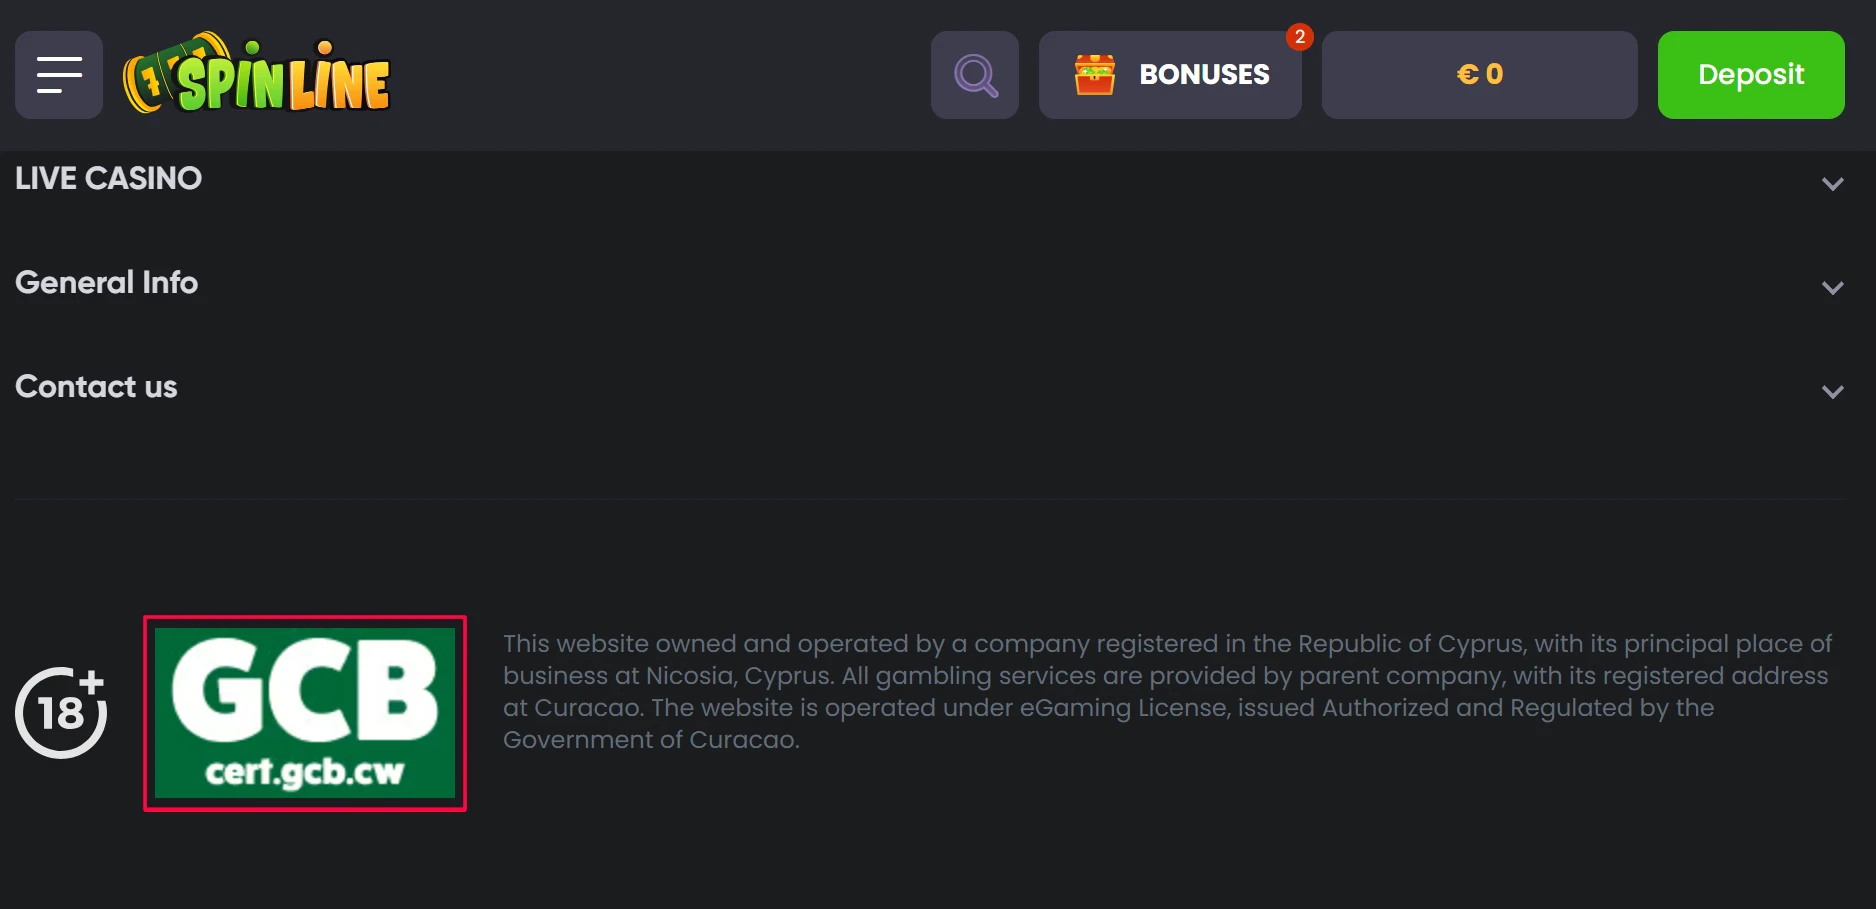Click the green Deposit button
The height and width of the screenshot is (909, 1876).
(1751, 75)
